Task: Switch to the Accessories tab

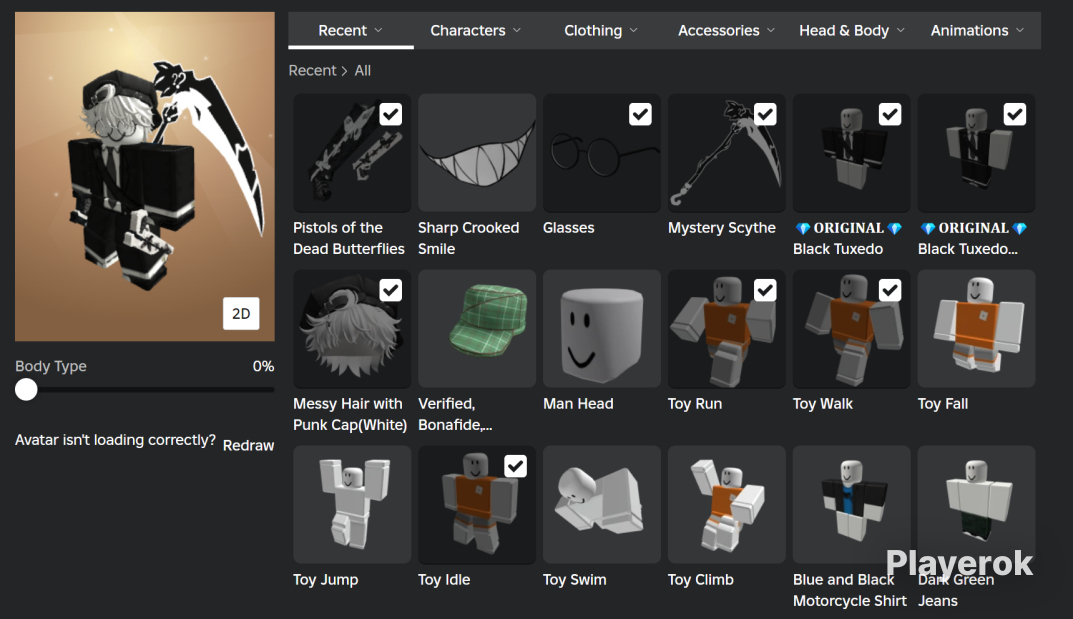Action: [x=725, y=30]
